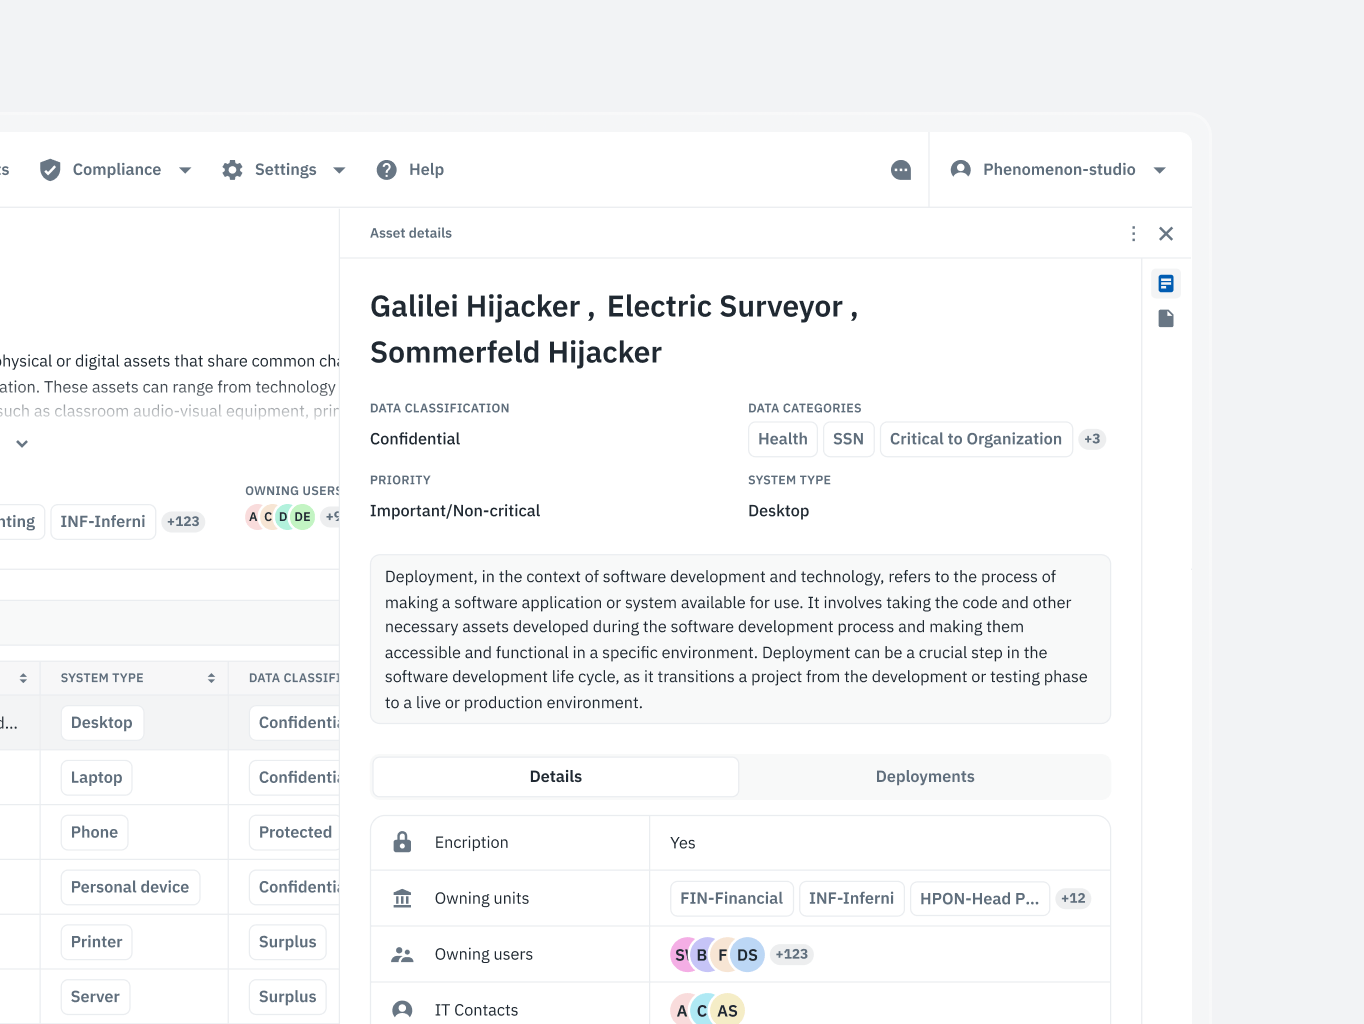Expand the Settings dropdown arrow

(x=339, y=171)
